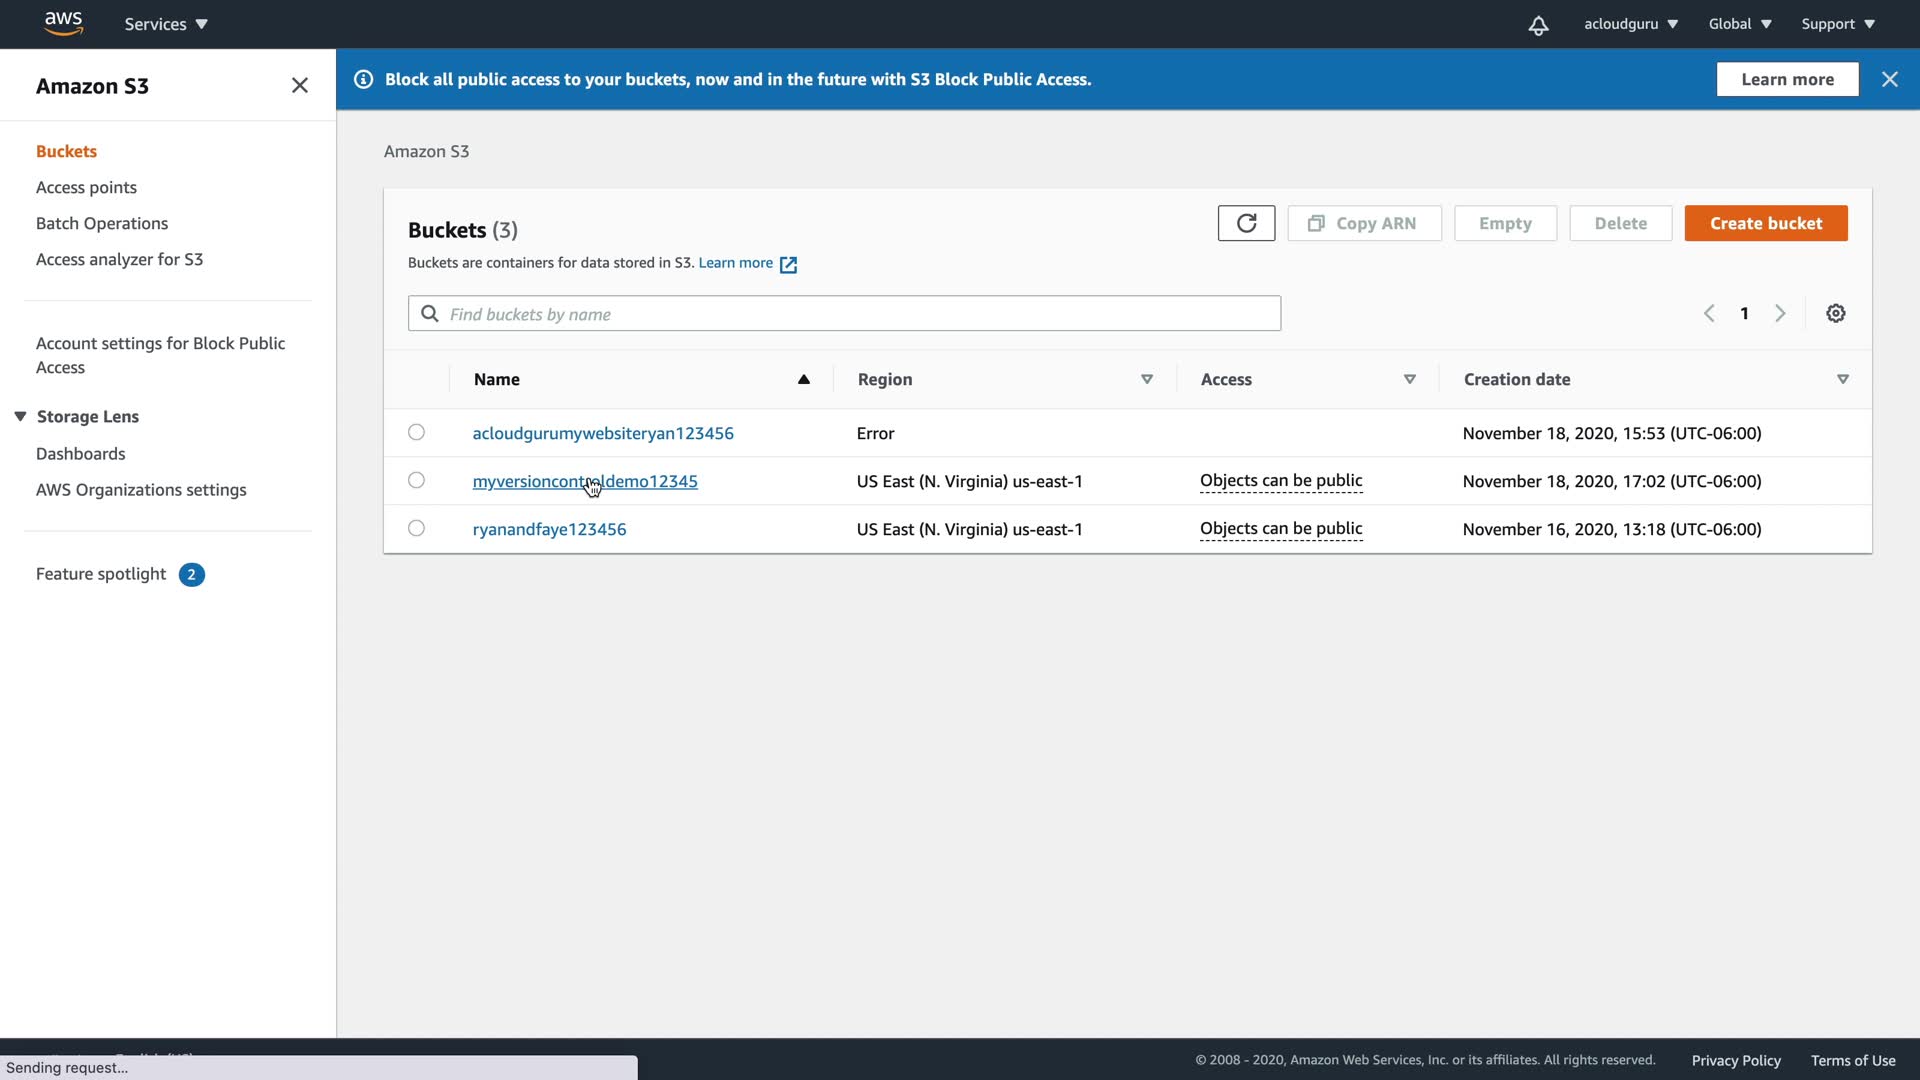This screenshot has width=1920, height=1080.
Task: Close the Amazon S3 navigation panel
Action: click(x=299, y=85)
